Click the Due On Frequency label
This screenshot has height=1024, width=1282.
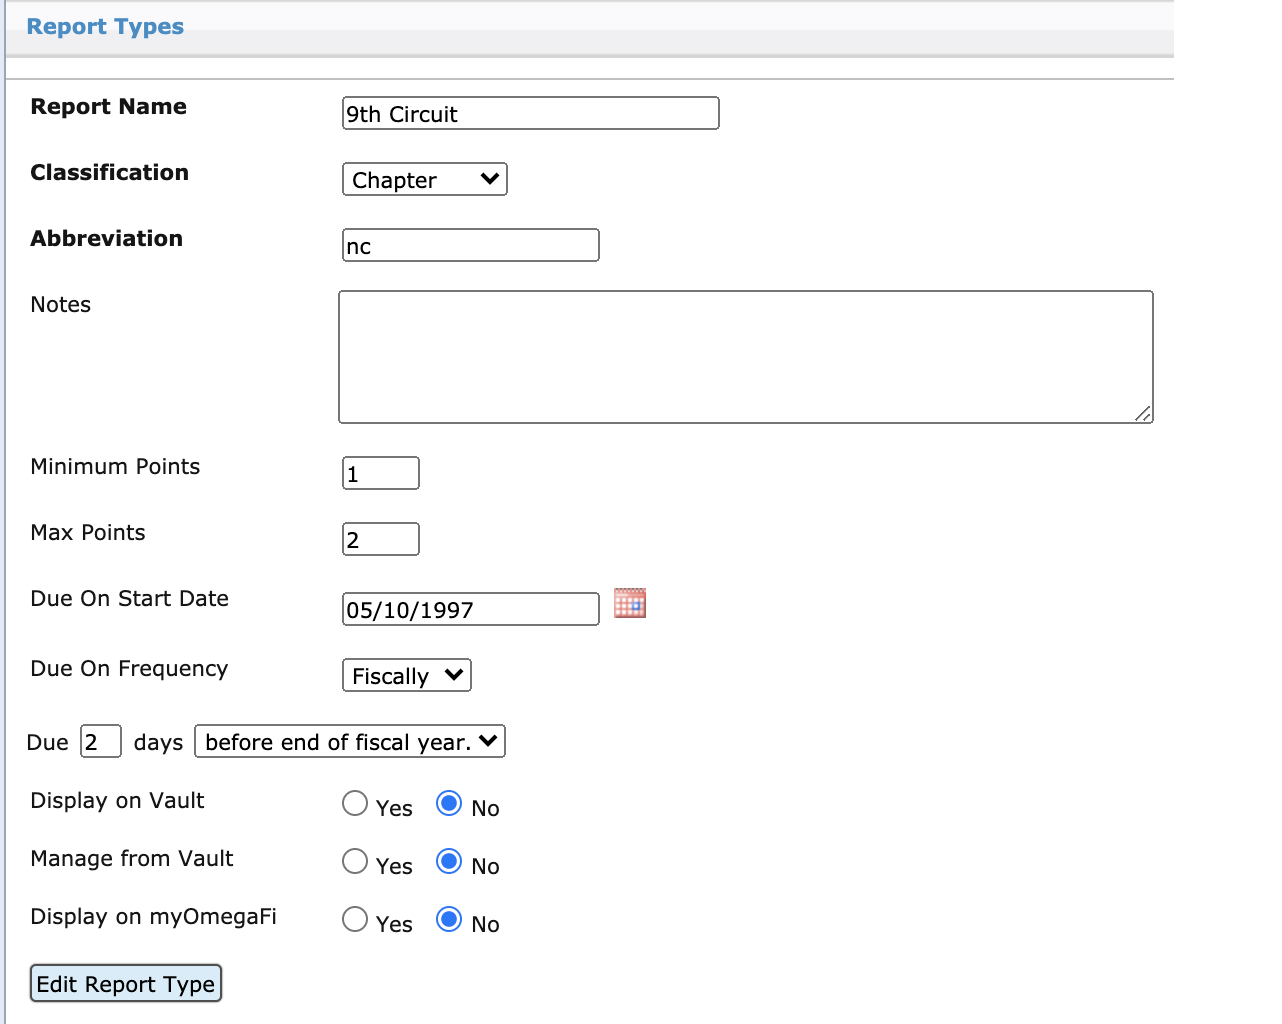[130, 668]
